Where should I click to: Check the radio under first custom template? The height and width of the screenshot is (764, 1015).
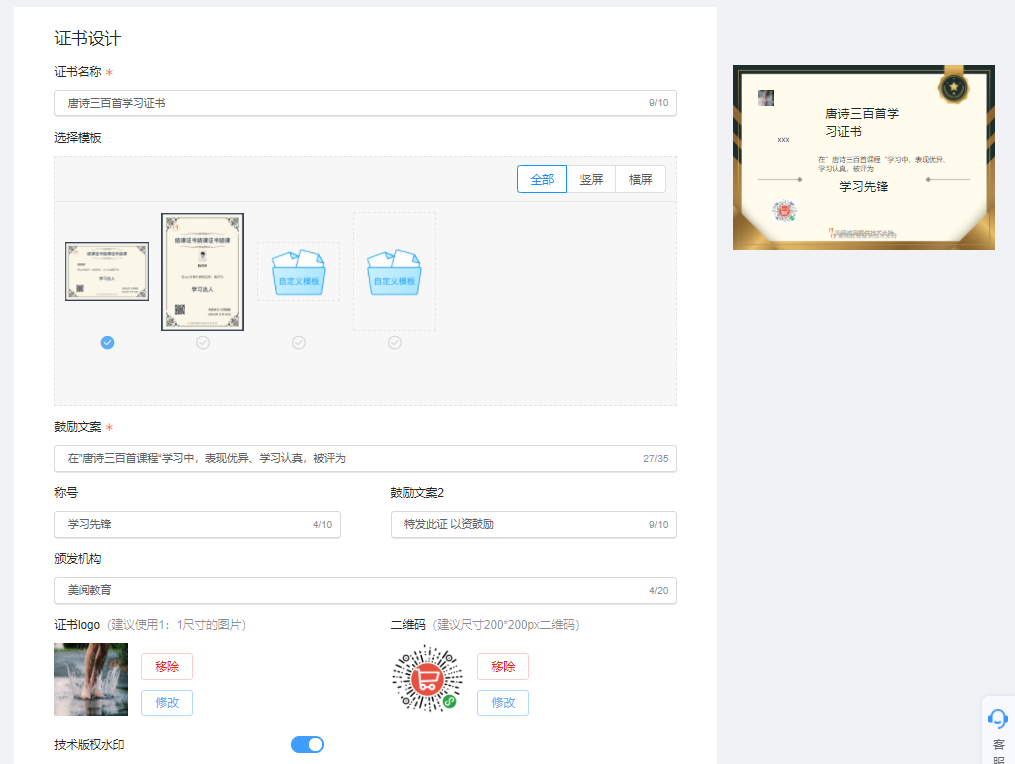point(298,342)
